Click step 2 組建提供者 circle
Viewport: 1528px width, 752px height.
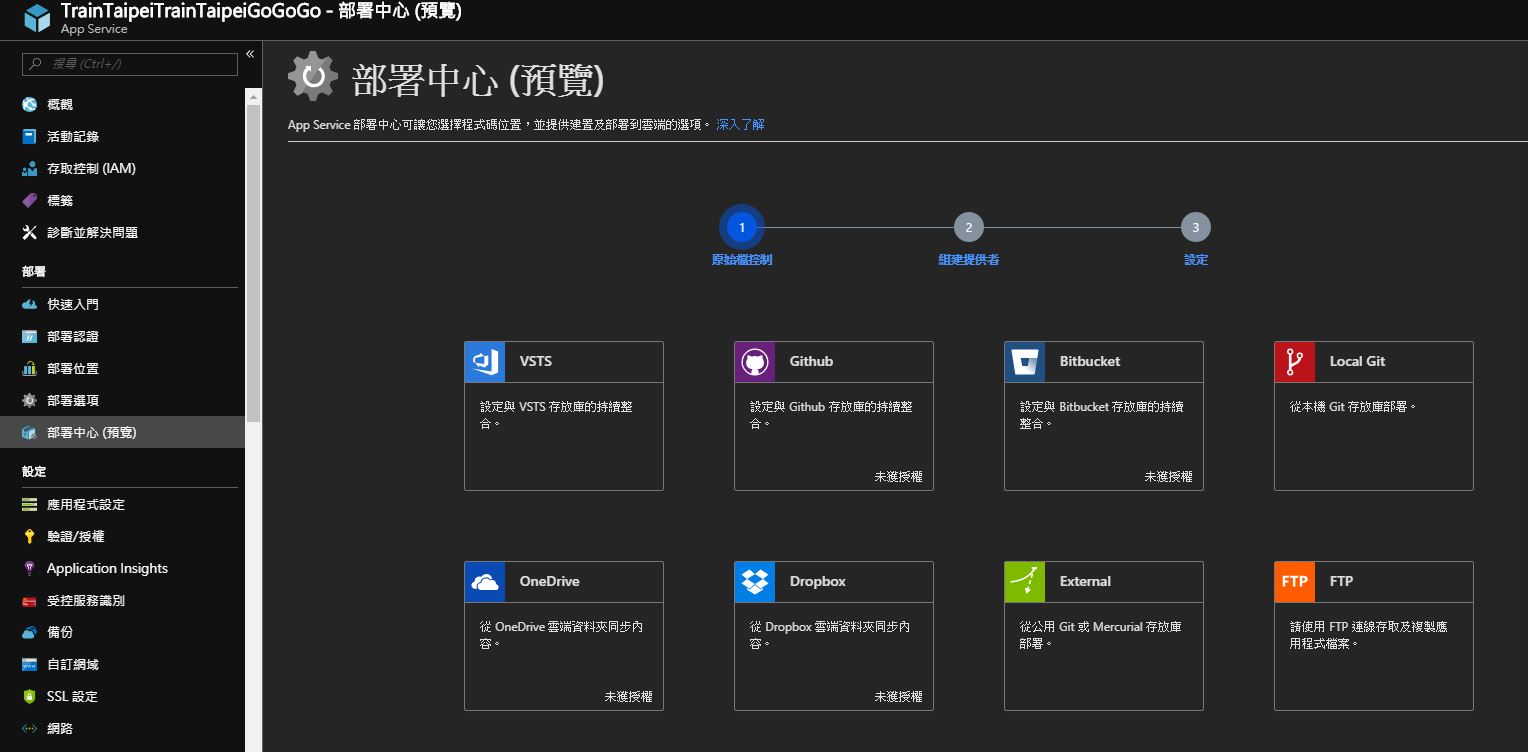point(968,228)
